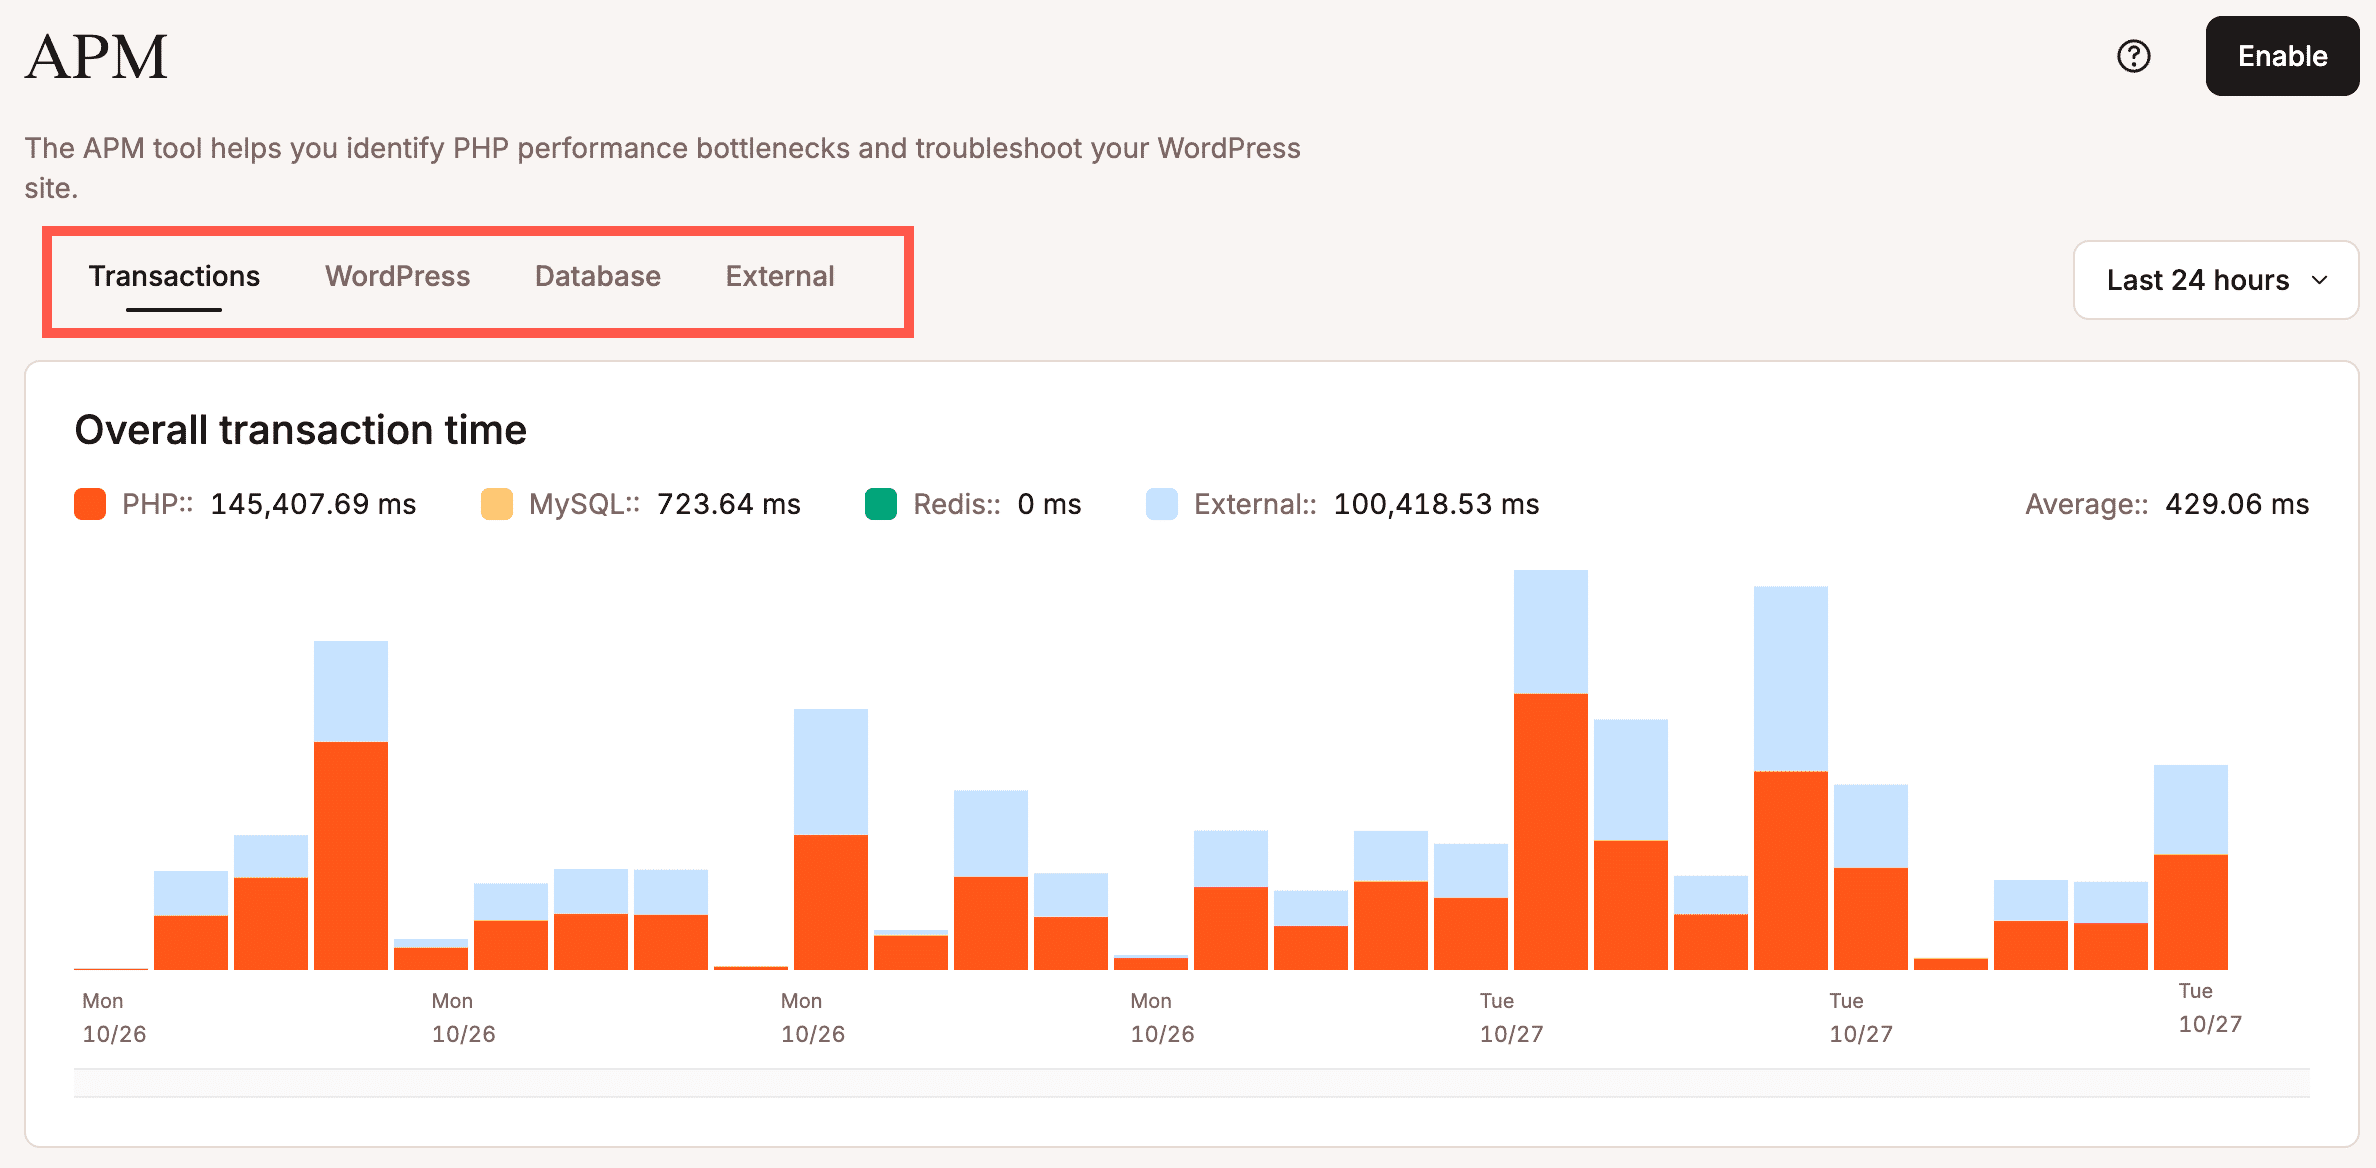Click the Enable button
The height and width of the screenshot is (1168, 2376).
pyautogui.click(x=2282, y=56)
